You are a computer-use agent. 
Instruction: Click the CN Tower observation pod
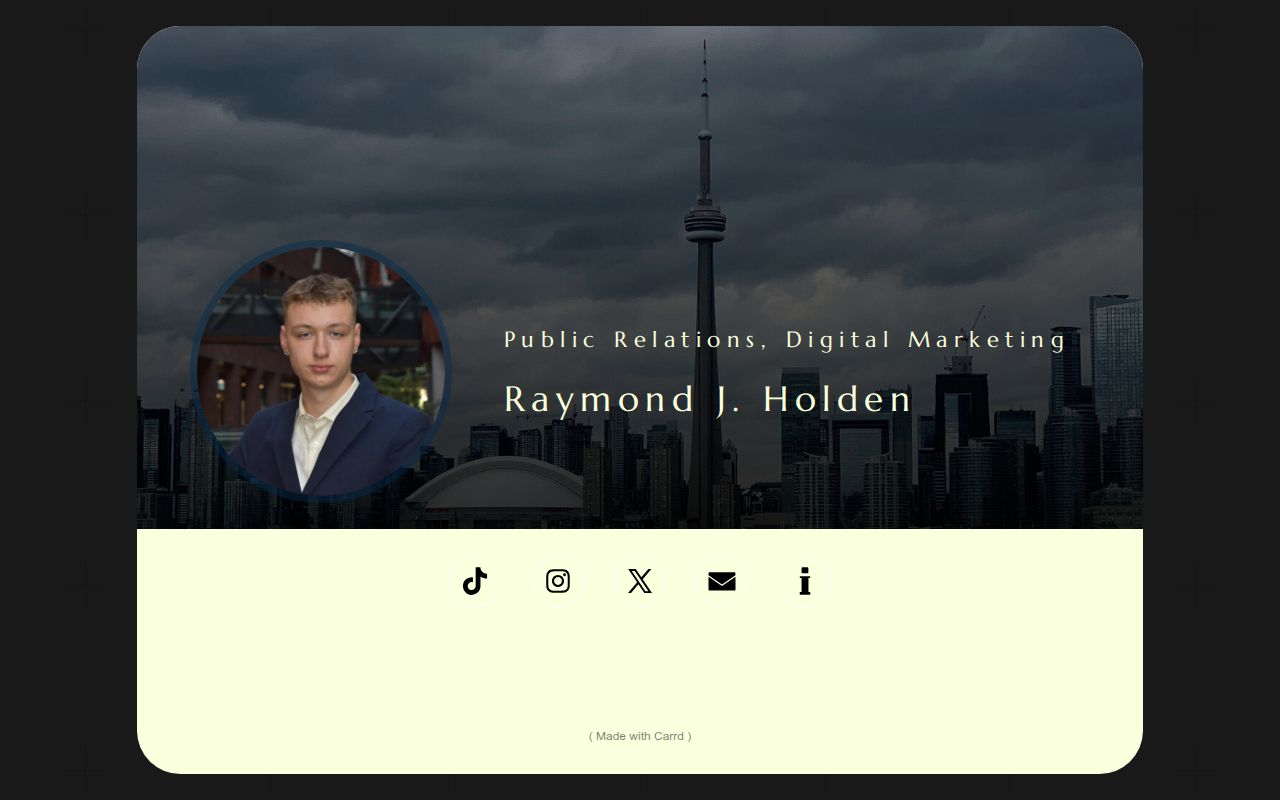click(705, 222)
